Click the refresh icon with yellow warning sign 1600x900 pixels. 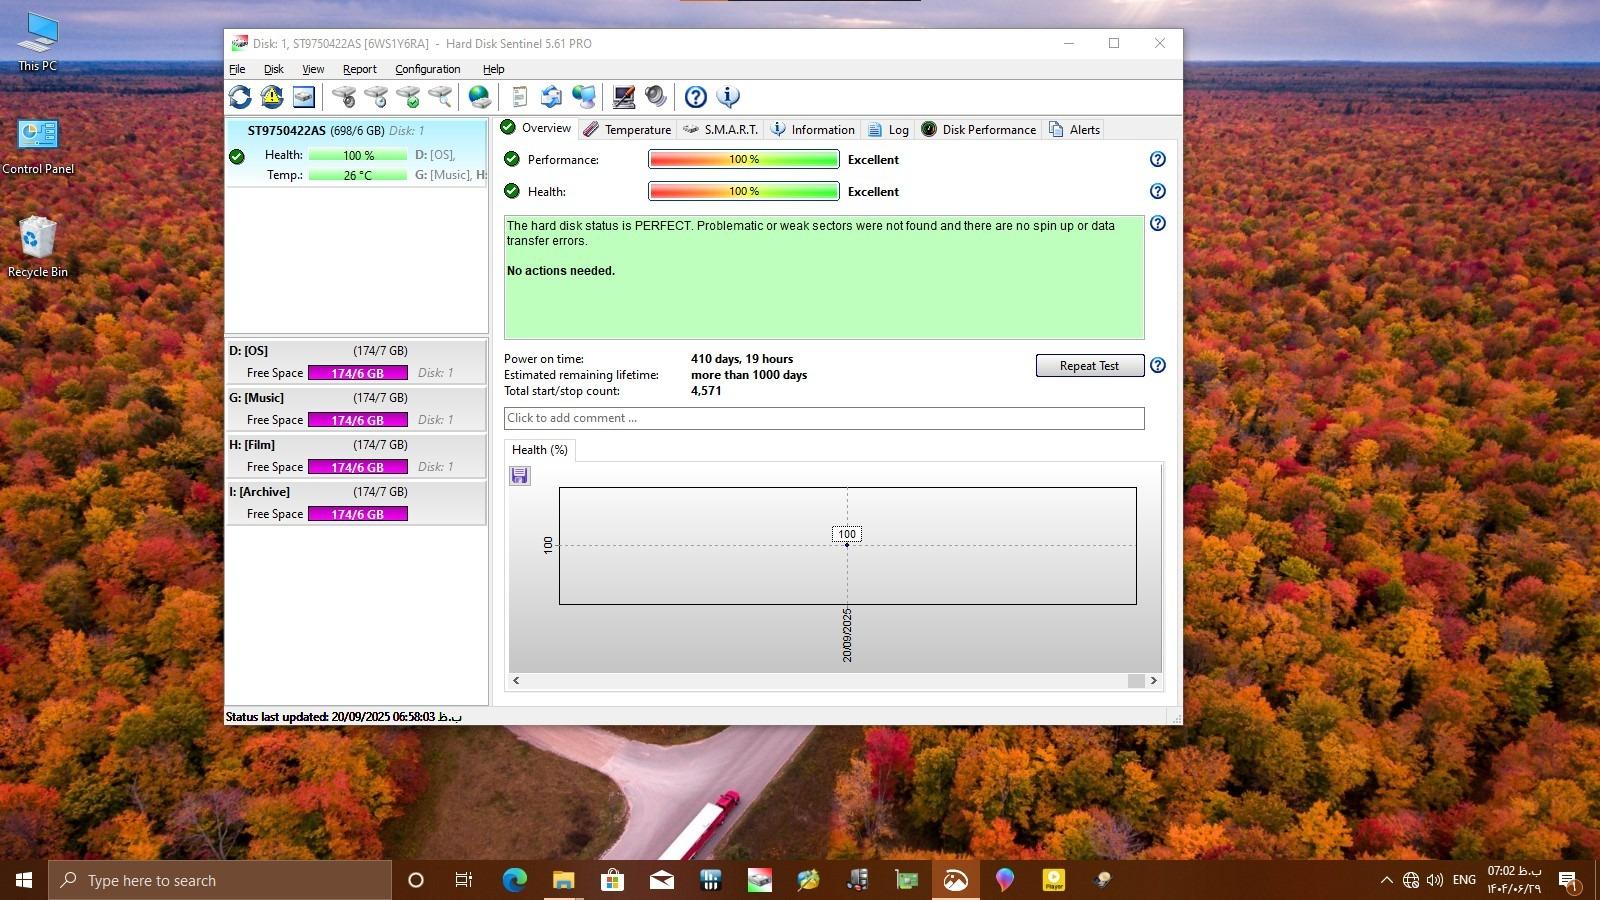tap(272, 97)
